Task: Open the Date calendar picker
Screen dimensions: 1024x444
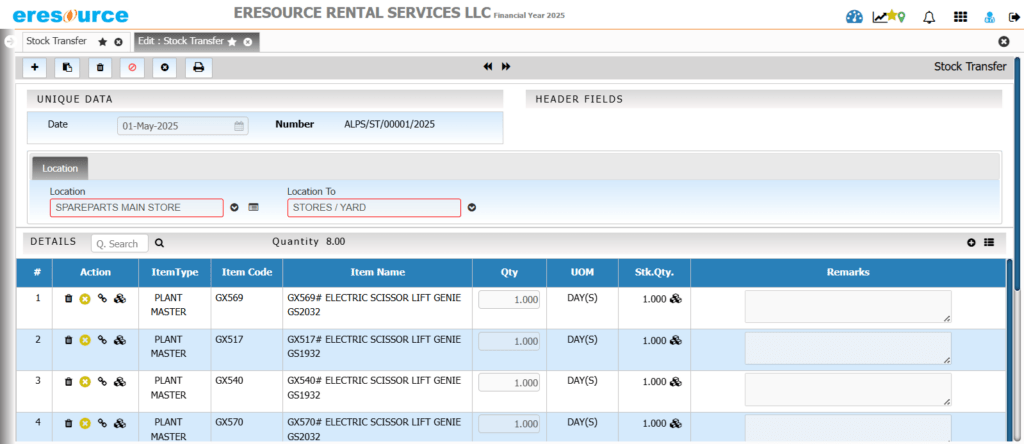Action: tap(239, 127)
